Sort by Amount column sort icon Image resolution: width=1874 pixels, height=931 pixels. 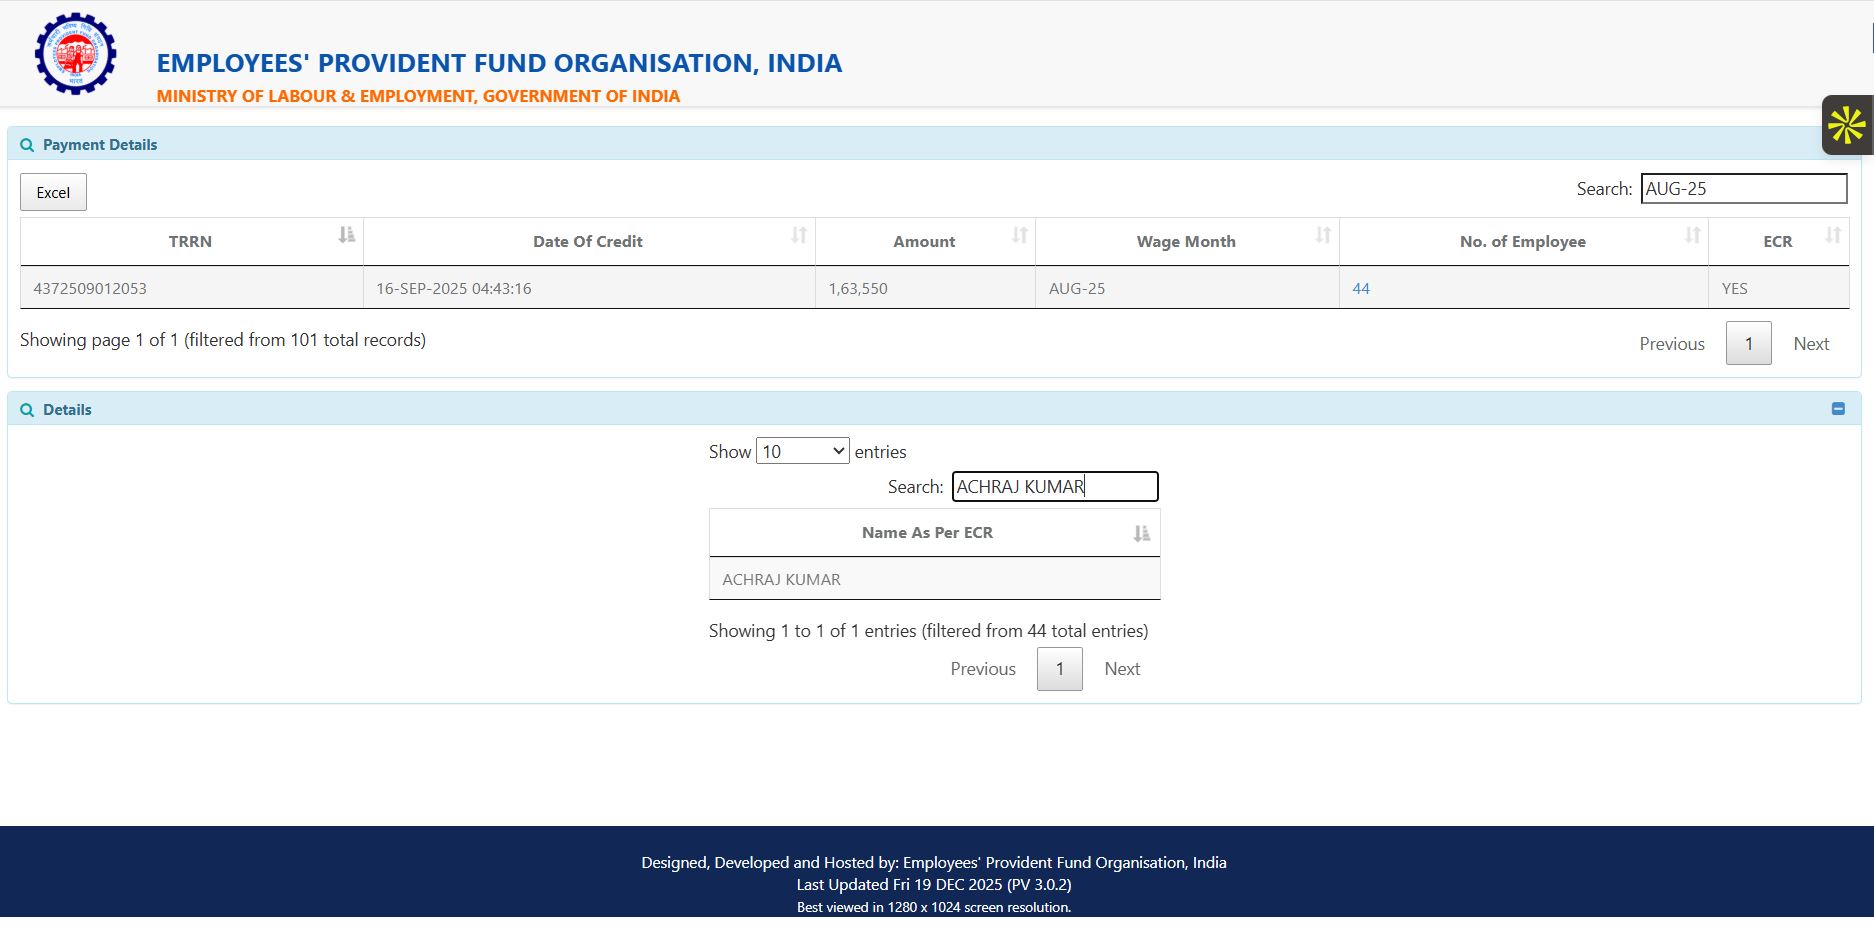pos(1019,235)
